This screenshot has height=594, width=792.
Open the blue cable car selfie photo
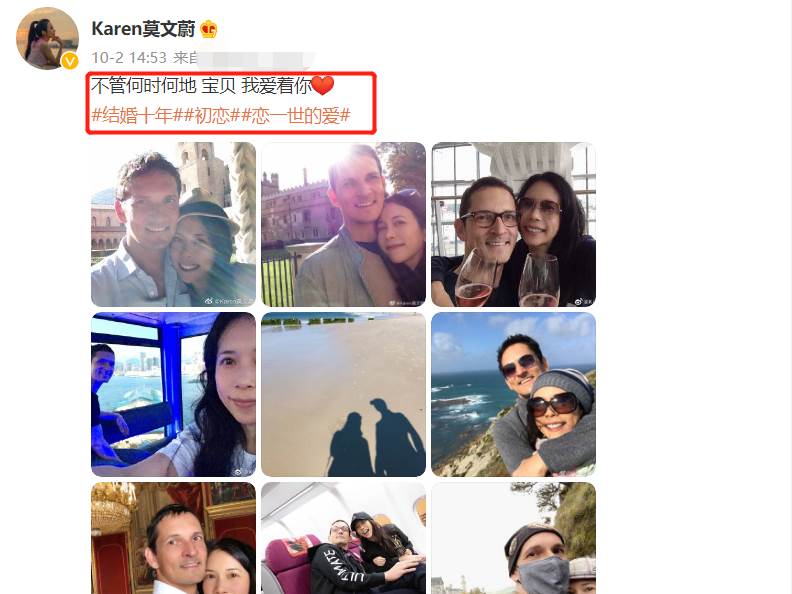pyautogui.click(x=173, y=394)
